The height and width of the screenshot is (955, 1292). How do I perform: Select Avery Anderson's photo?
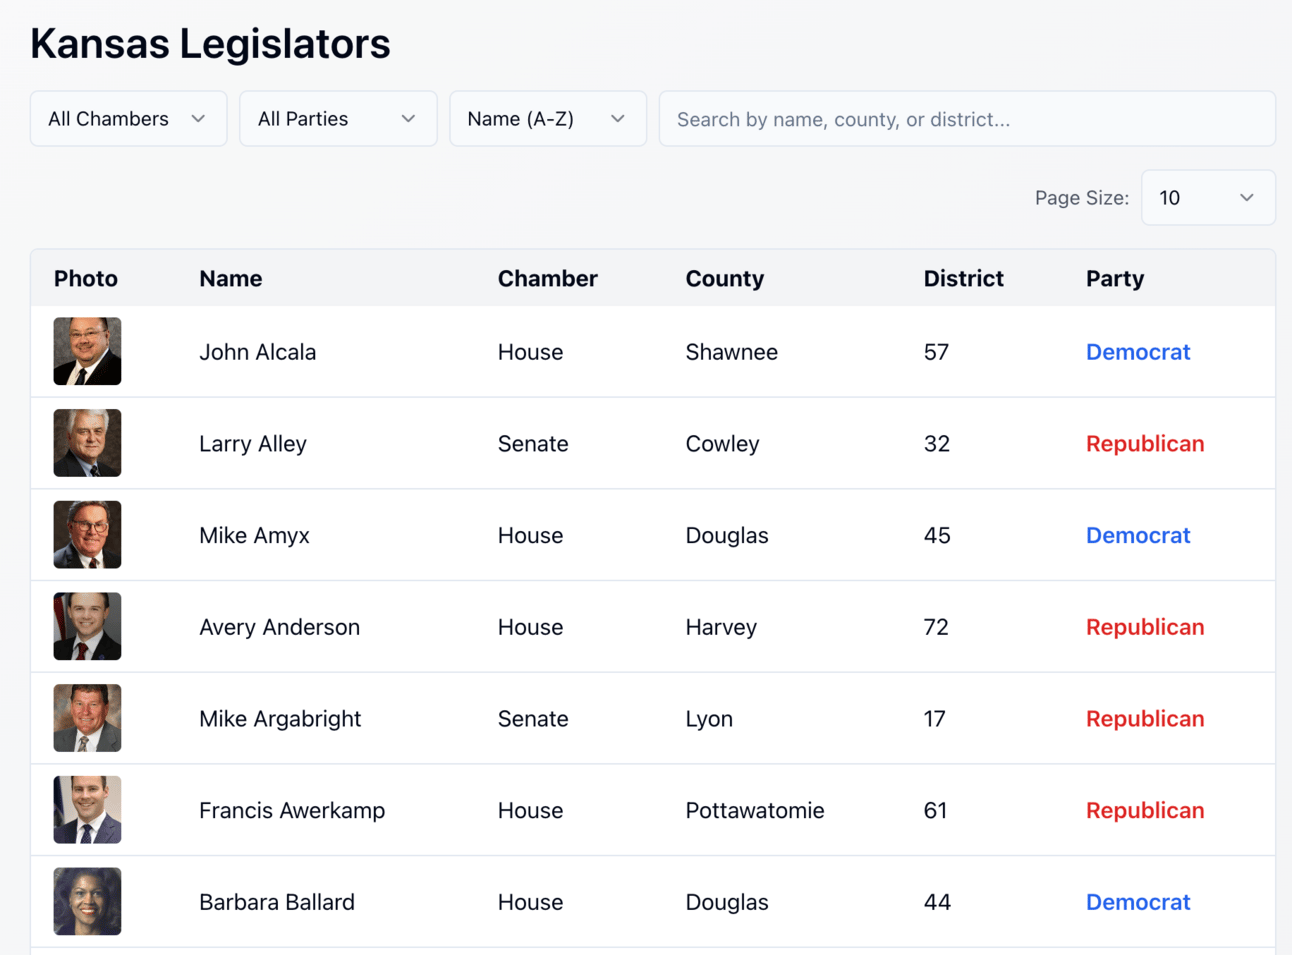pyautogui.click(x=88, y=627)
